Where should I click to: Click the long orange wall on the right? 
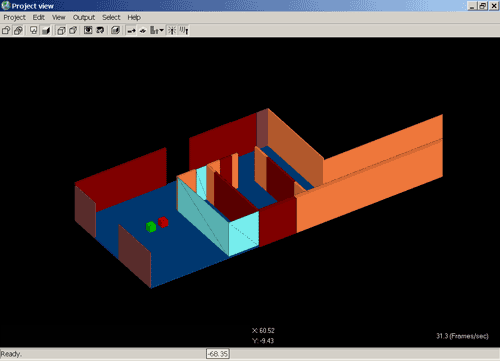370,187
